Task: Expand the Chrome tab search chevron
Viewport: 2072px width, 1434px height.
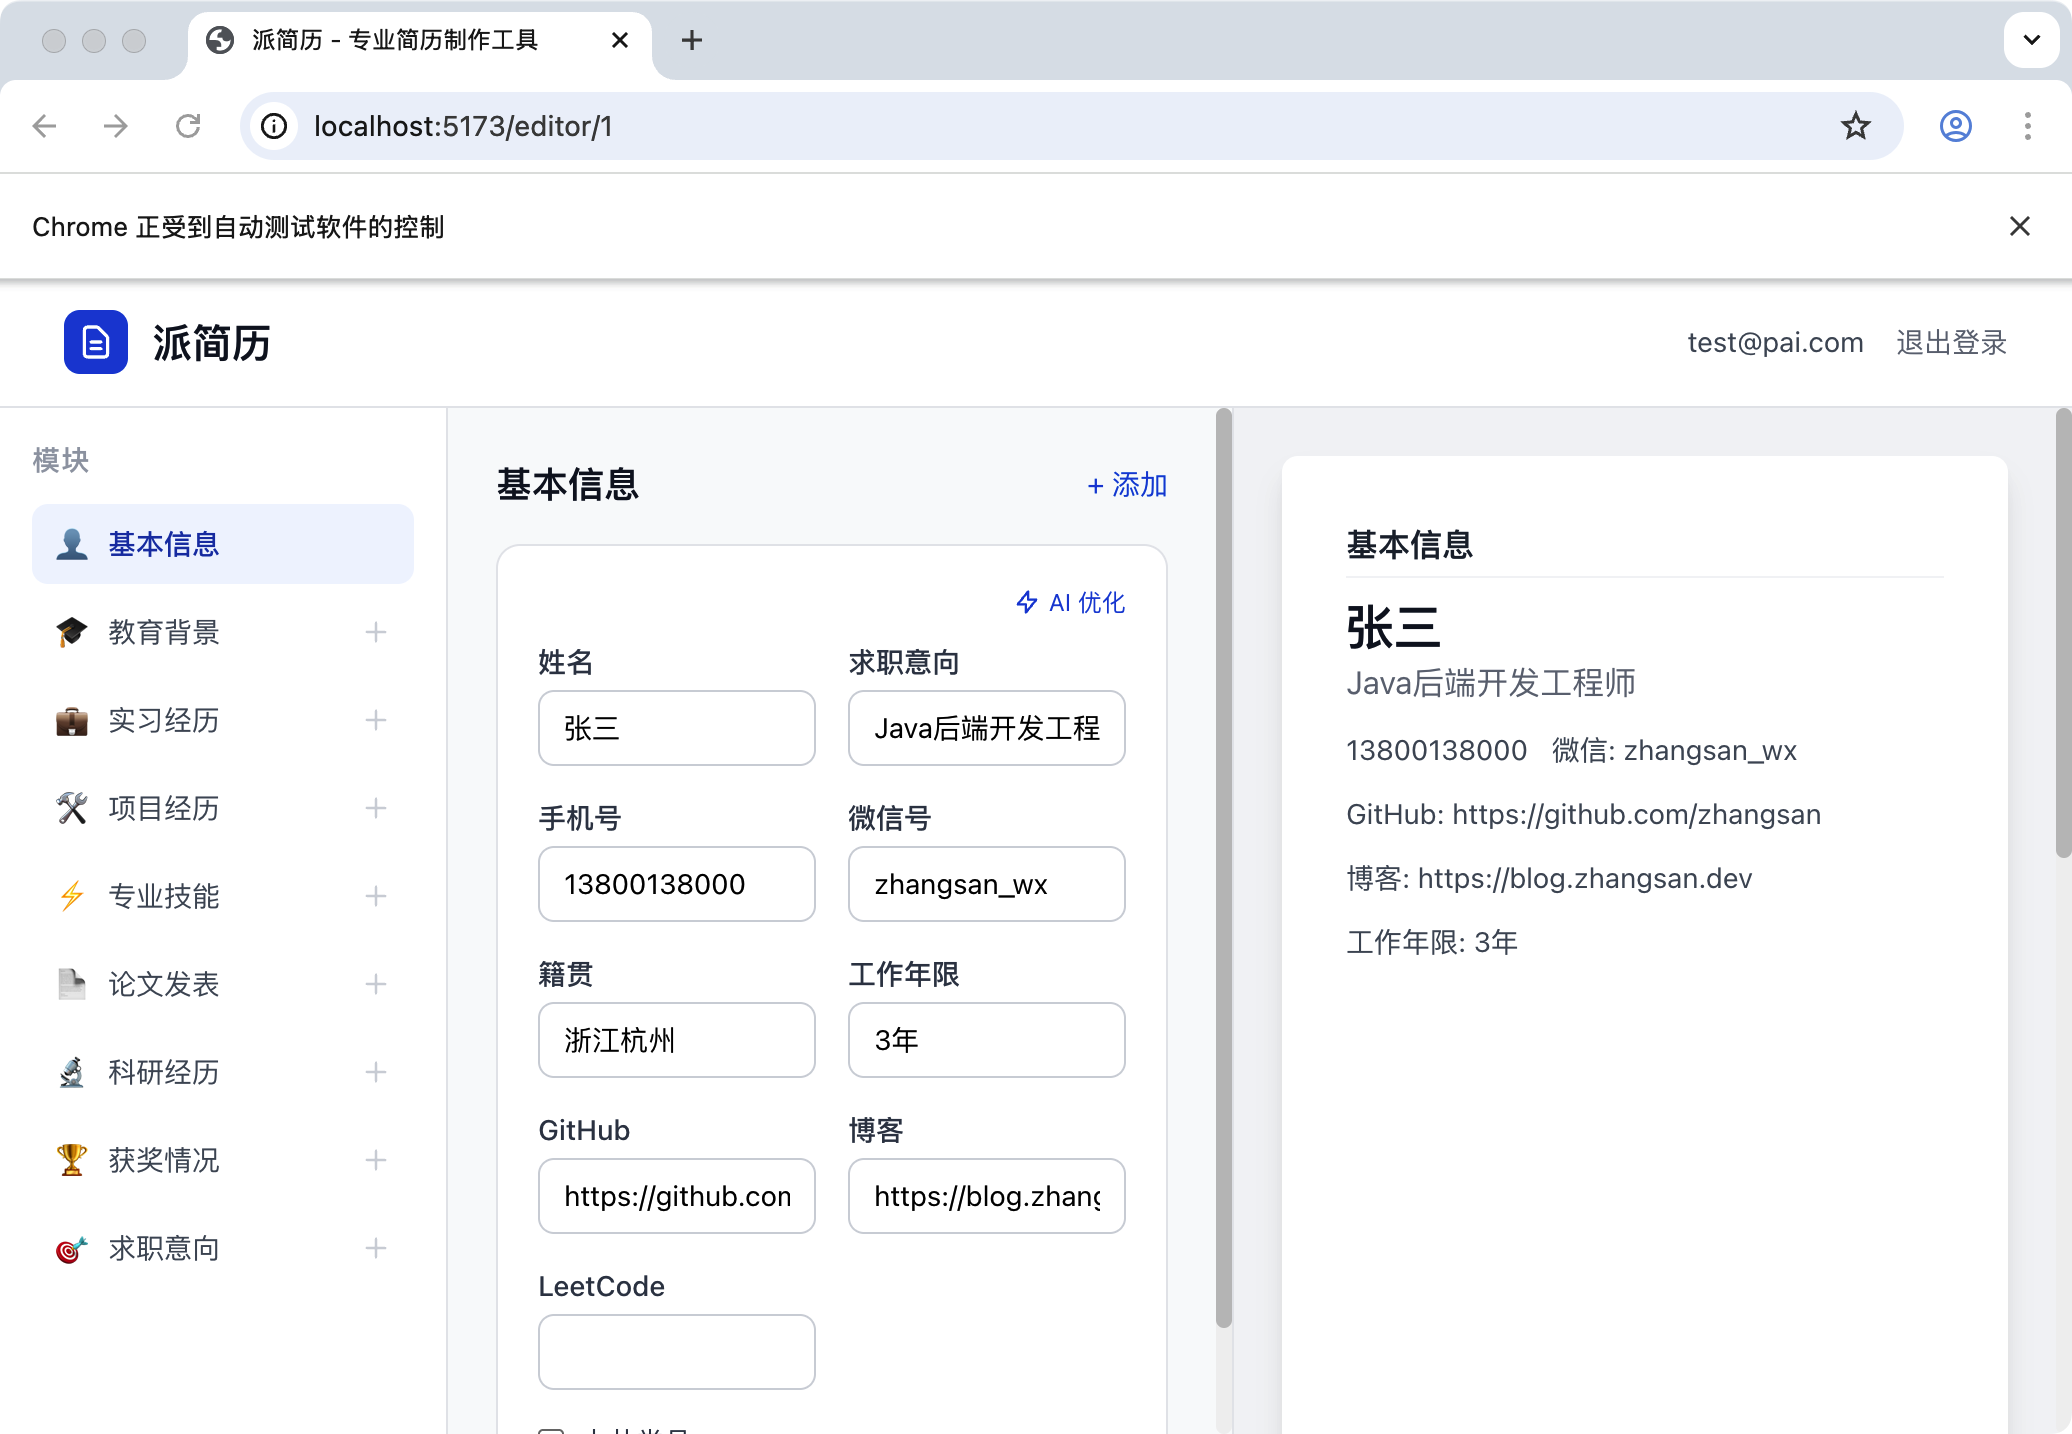Action: 2031,40
